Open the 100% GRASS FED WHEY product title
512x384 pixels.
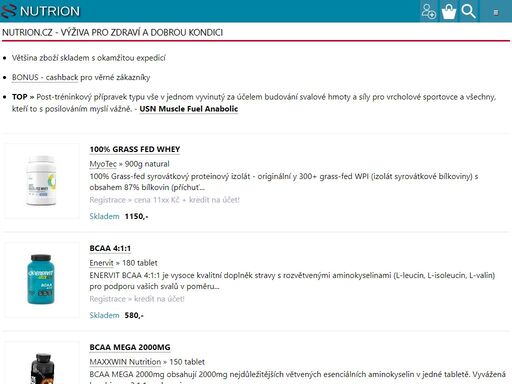point(135,149)
